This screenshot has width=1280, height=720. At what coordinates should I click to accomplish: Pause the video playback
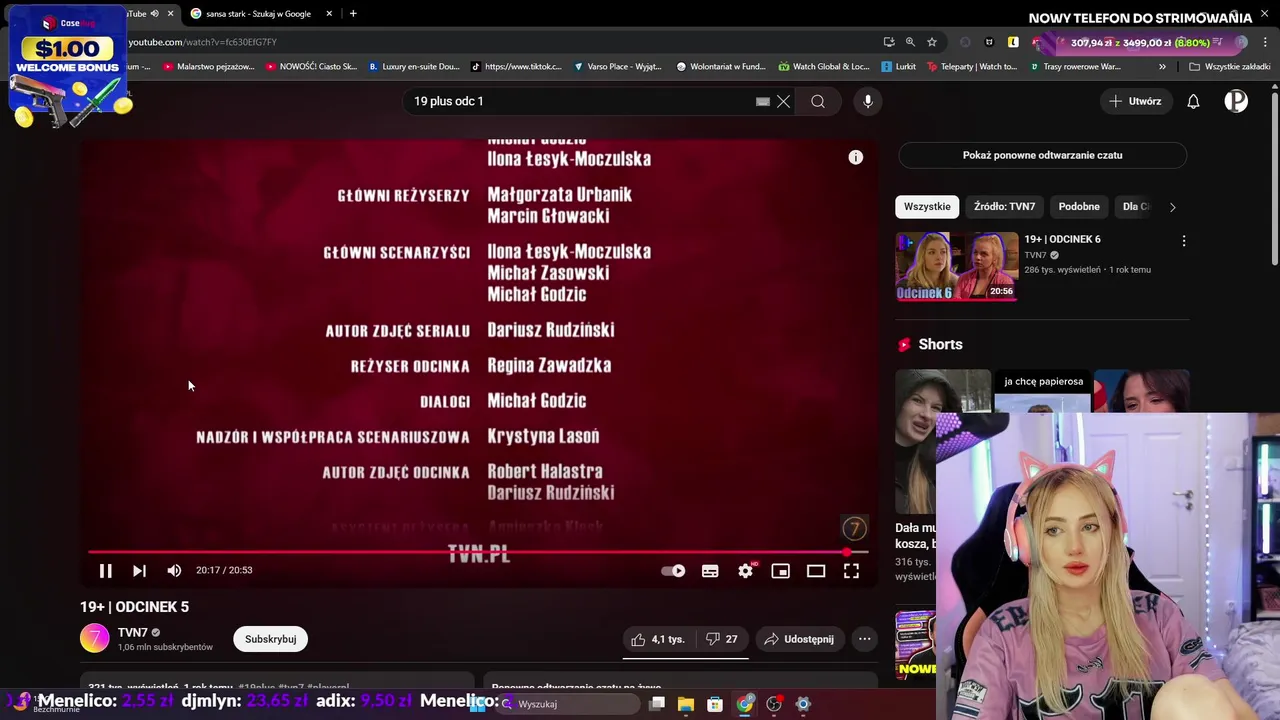pyautogui.click(x=105, y=570)
